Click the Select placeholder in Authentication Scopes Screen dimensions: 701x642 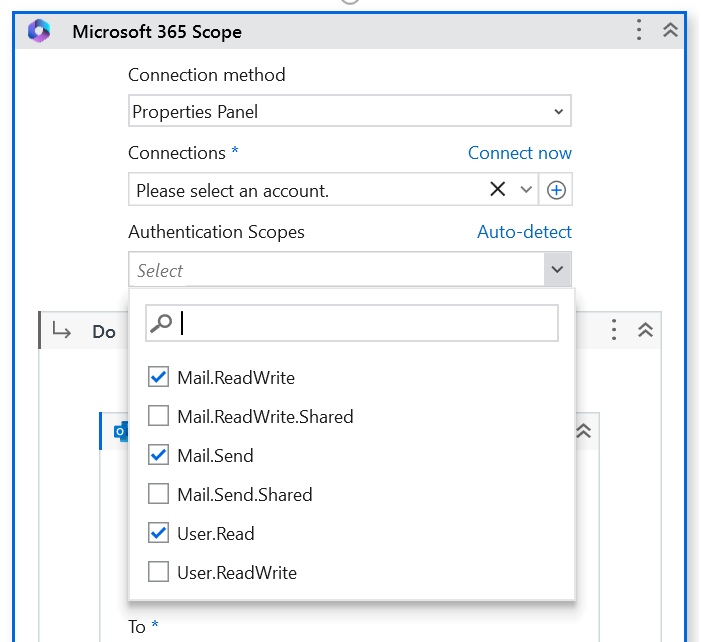(x=160, y=270)
